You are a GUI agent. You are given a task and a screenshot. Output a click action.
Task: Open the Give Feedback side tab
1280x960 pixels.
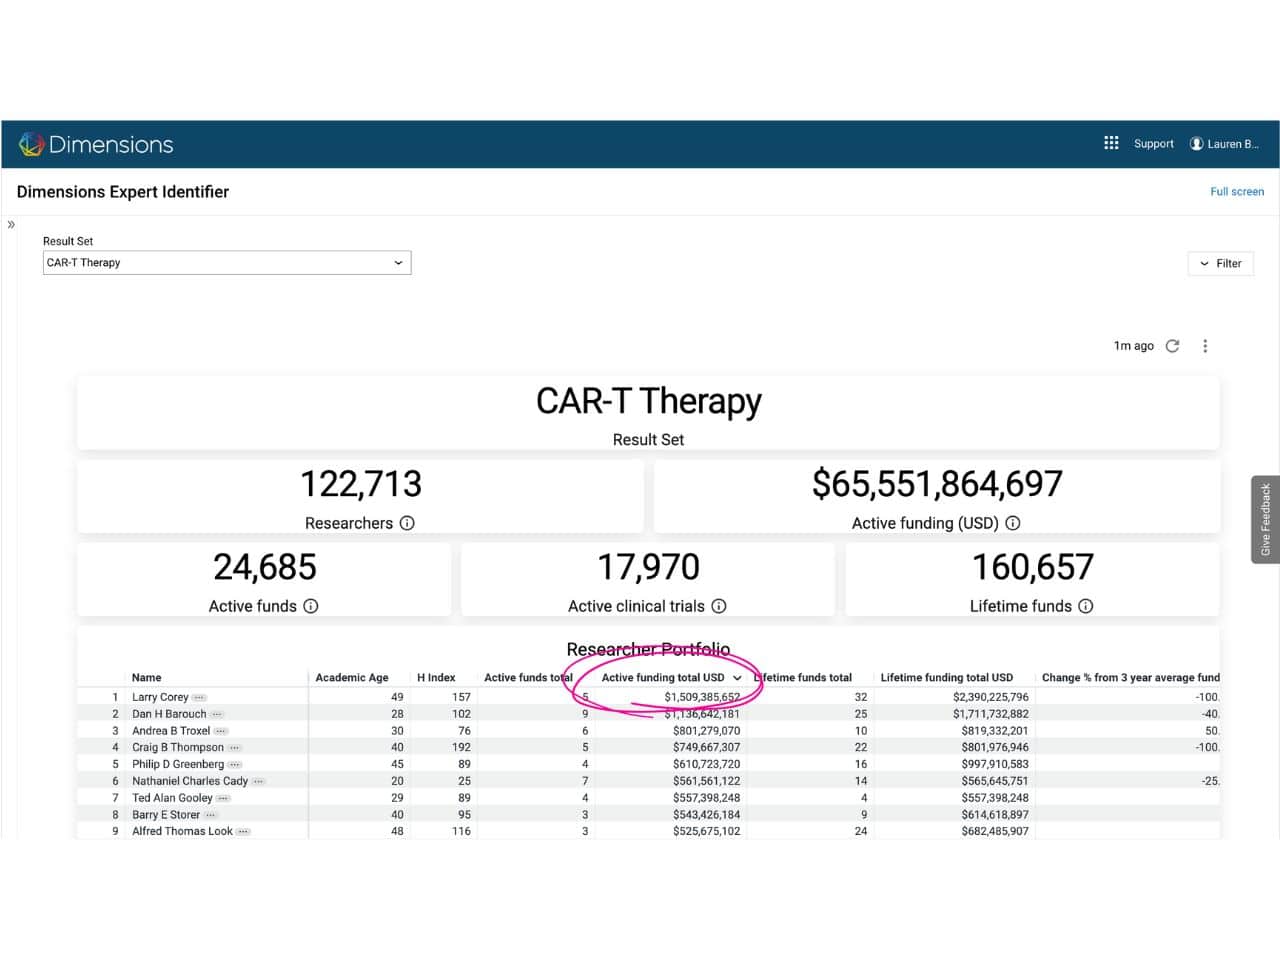[x=1265, y=520]
